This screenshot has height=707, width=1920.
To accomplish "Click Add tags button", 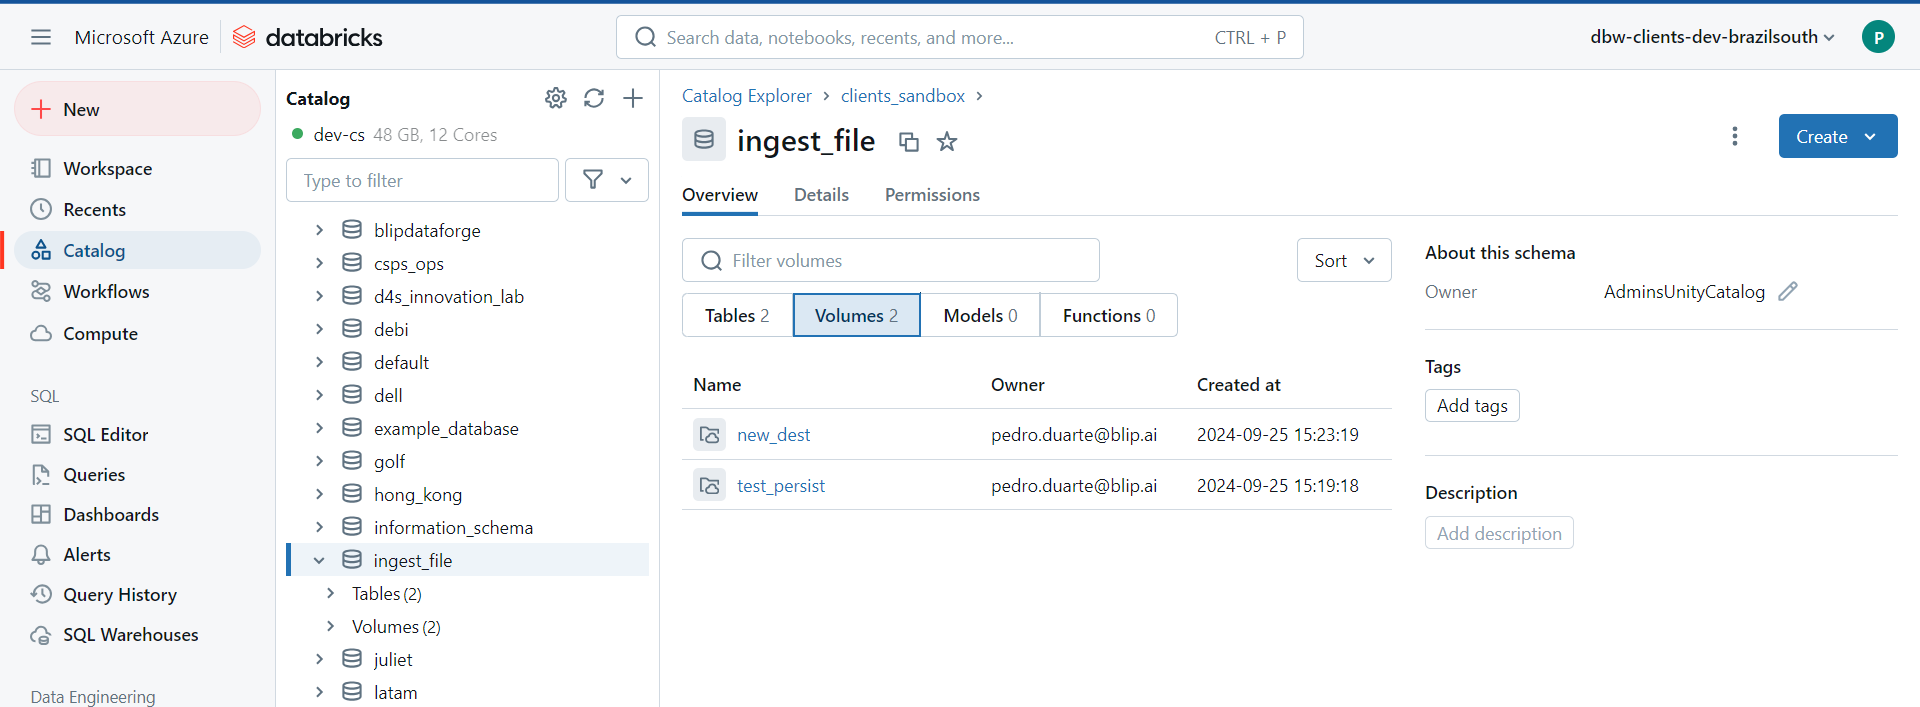I will point(1472,405).
